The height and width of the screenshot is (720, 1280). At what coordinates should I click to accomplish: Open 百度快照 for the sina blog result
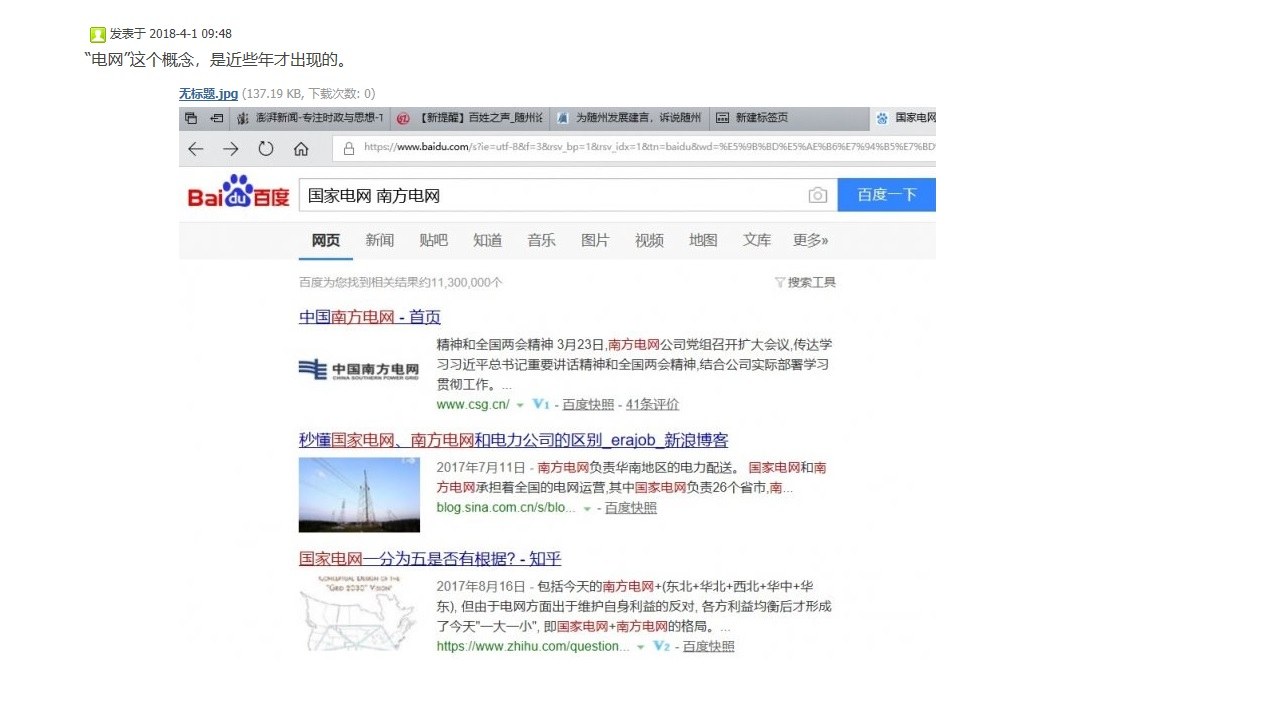(630, 508)
